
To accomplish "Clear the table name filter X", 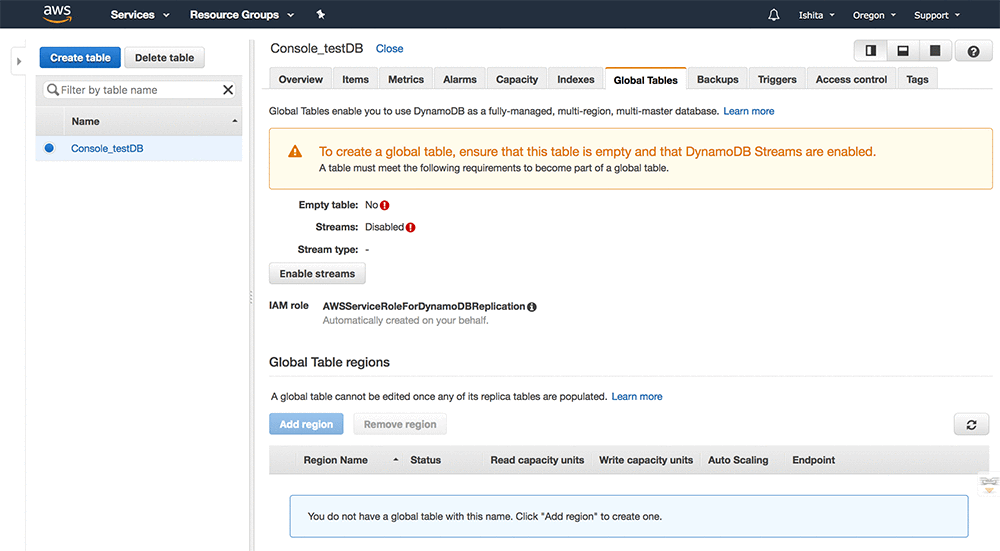I will tap(228, 90).
